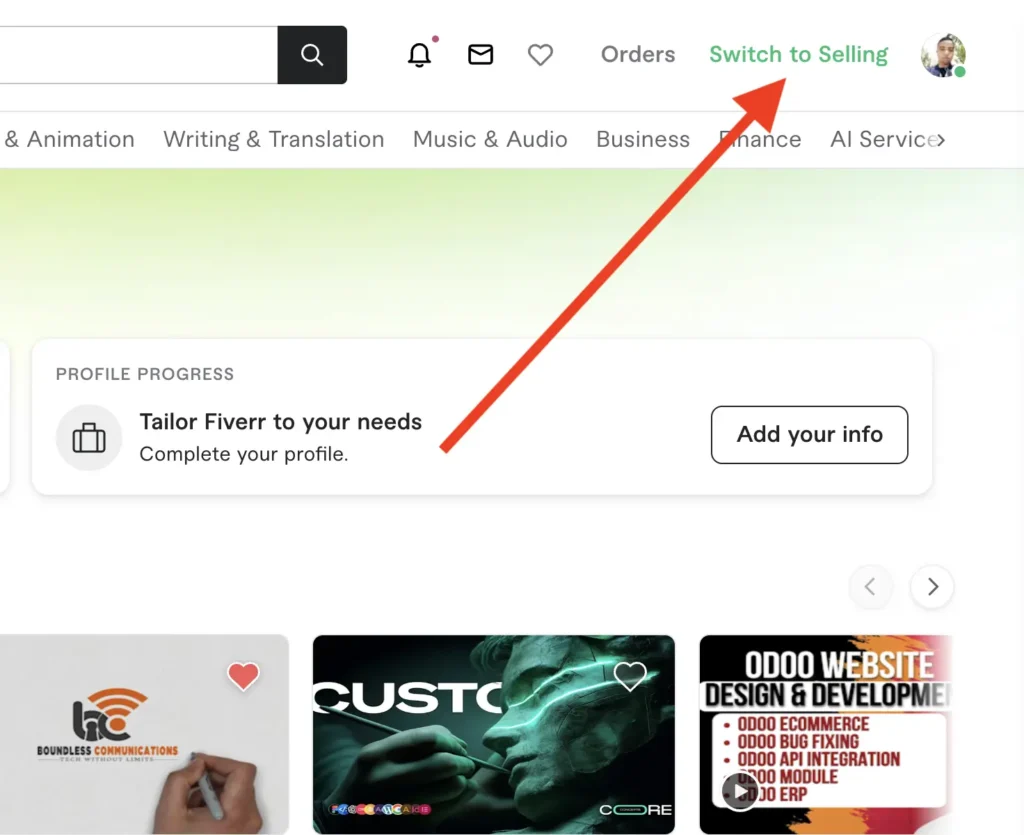Focus the search input field
Image resolution: width=1024 pixels, height=835 pixels.
[x=138, y=55]
